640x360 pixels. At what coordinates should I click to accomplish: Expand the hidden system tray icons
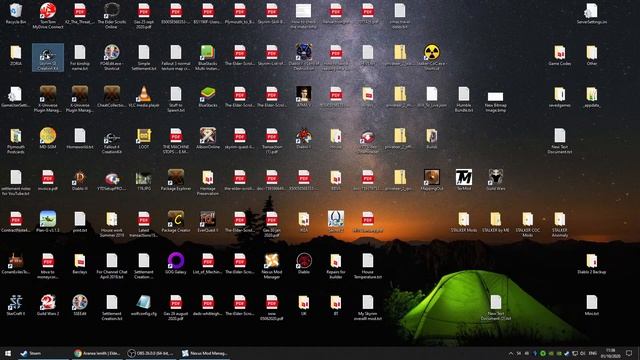[511, 353]
